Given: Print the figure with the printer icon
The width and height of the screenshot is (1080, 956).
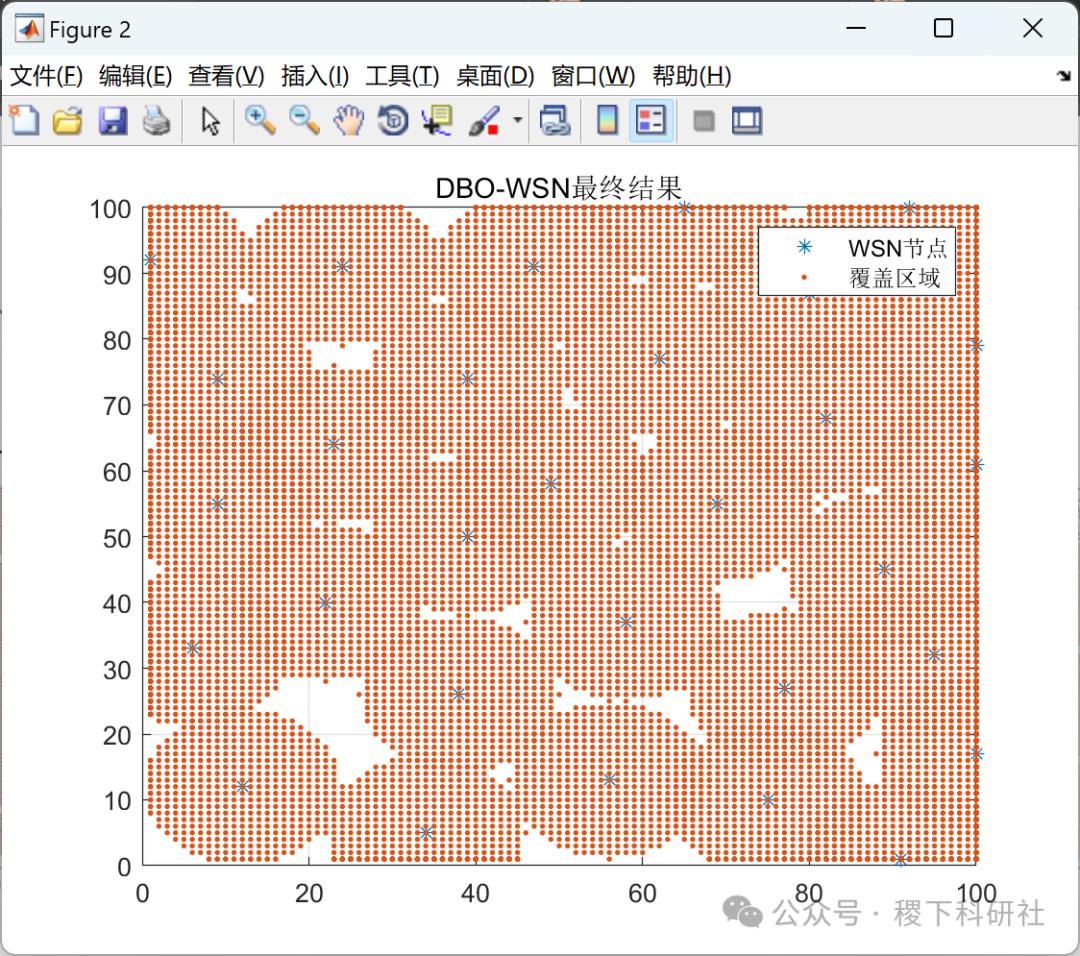Looking at the screenshot, I should pyautogui.click(x=157, y=121).
